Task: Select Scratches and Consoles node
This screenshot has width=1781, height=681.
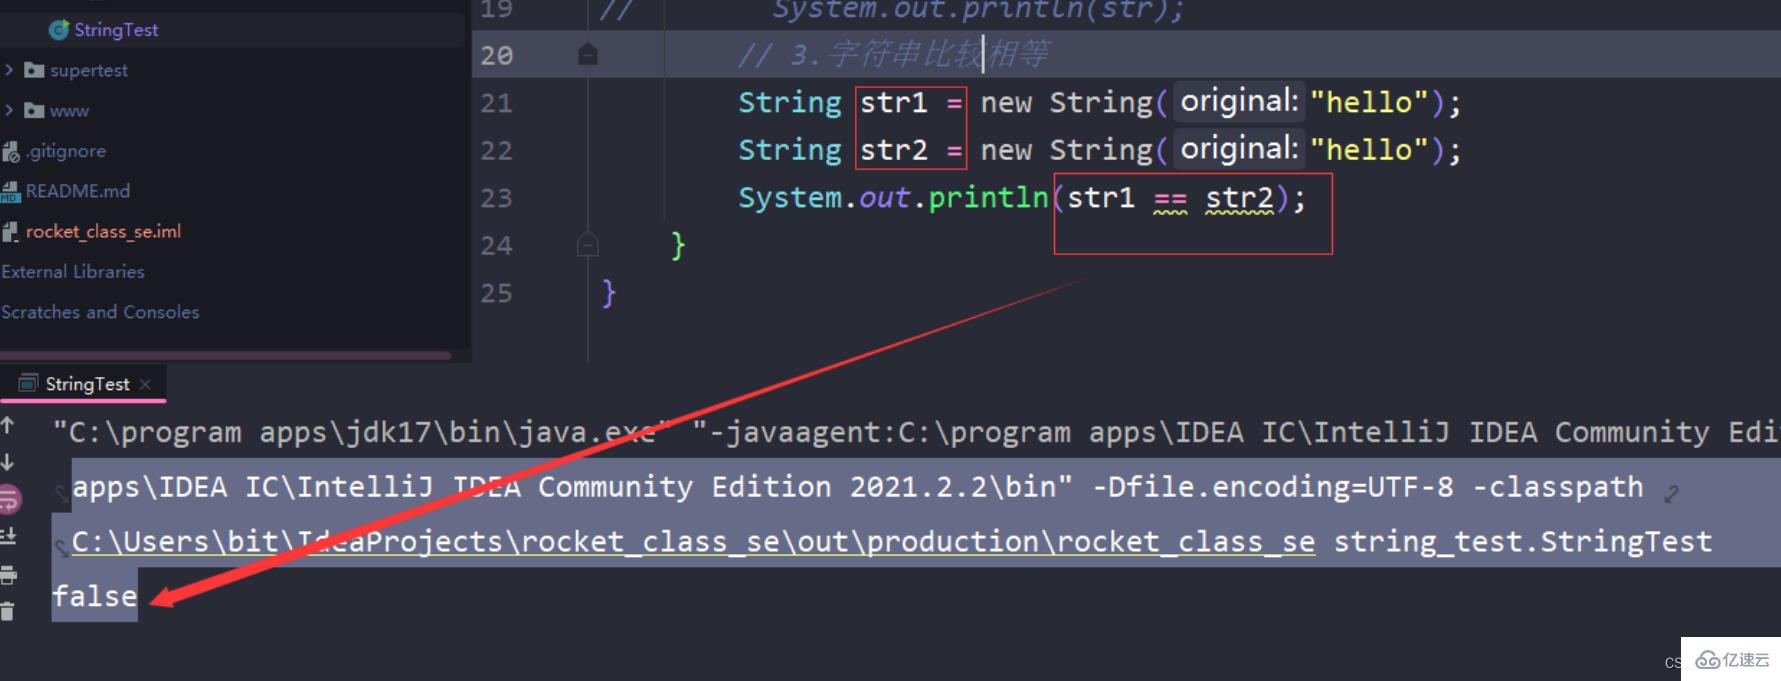Action: tap(100, 312)
